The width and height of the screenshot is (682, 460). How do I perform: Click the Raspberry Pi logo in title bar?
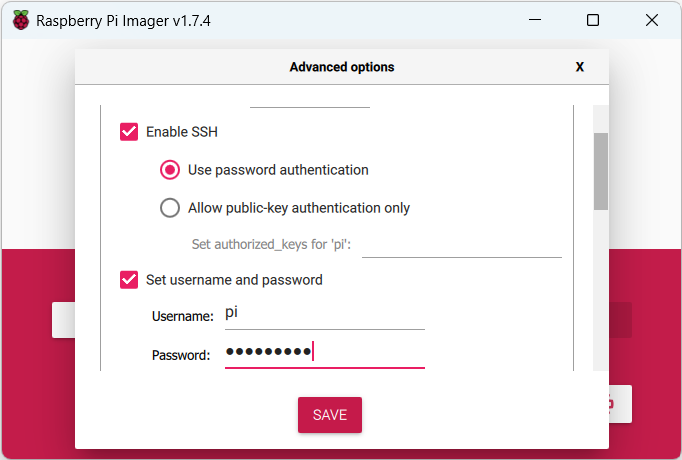coord(20,20)
